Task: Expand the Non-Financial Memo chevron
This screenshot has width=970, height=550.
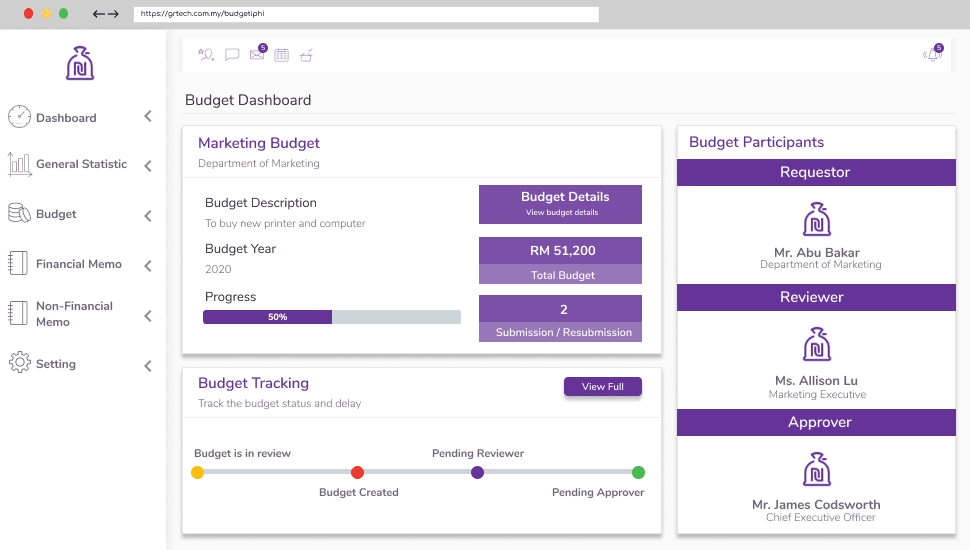Action: [x=148, y=316]
